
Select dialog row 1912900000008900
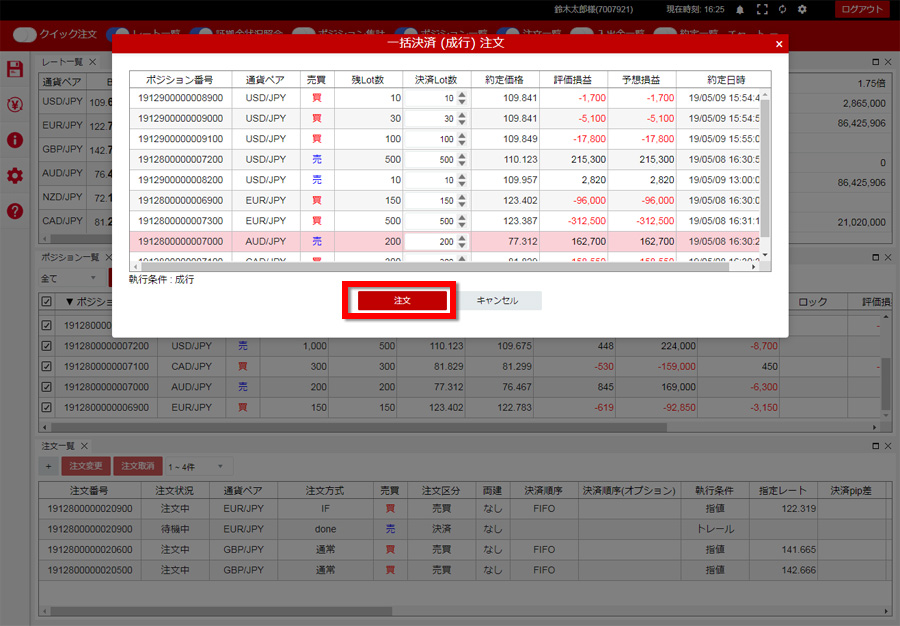click(445, 98)
